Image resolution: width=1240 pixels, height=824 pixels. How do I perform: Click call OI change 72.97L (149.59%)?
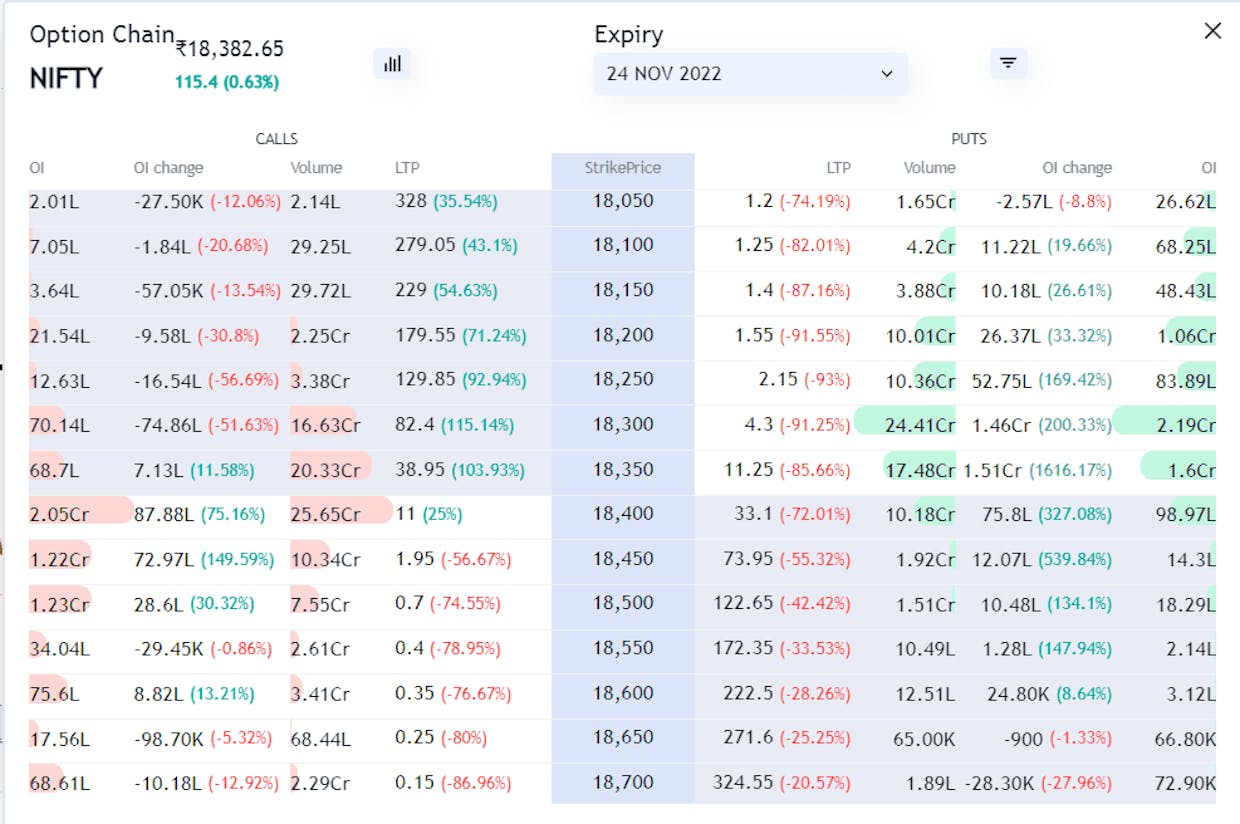(x=204, y=559)
